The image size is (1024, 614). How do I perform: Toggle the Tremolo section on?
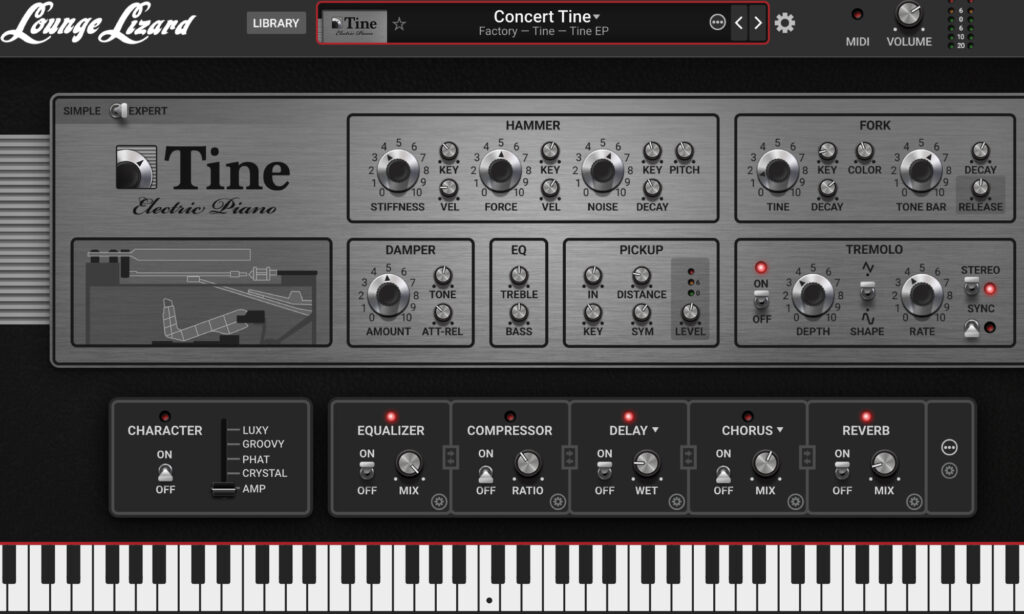tap(761, 297)
